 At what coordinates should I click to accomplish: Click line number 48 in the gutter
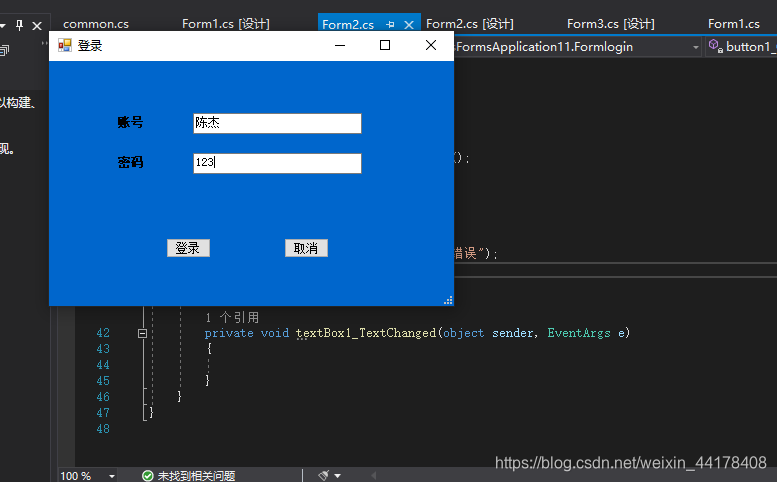coord(103,429)
